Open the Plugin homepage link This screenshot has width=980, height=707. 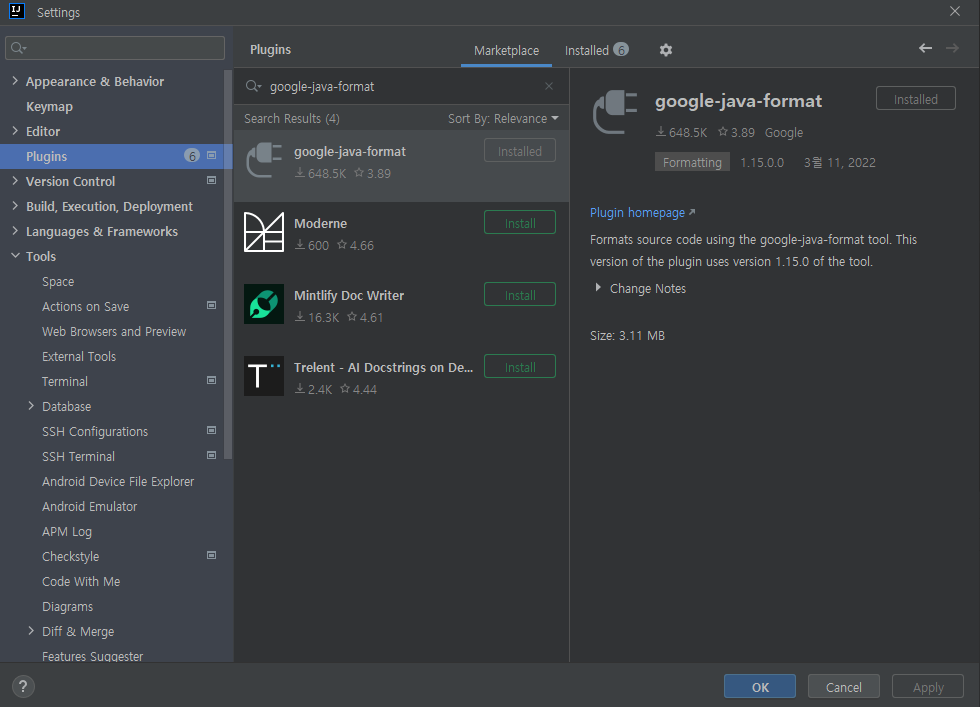click(637, 212)
